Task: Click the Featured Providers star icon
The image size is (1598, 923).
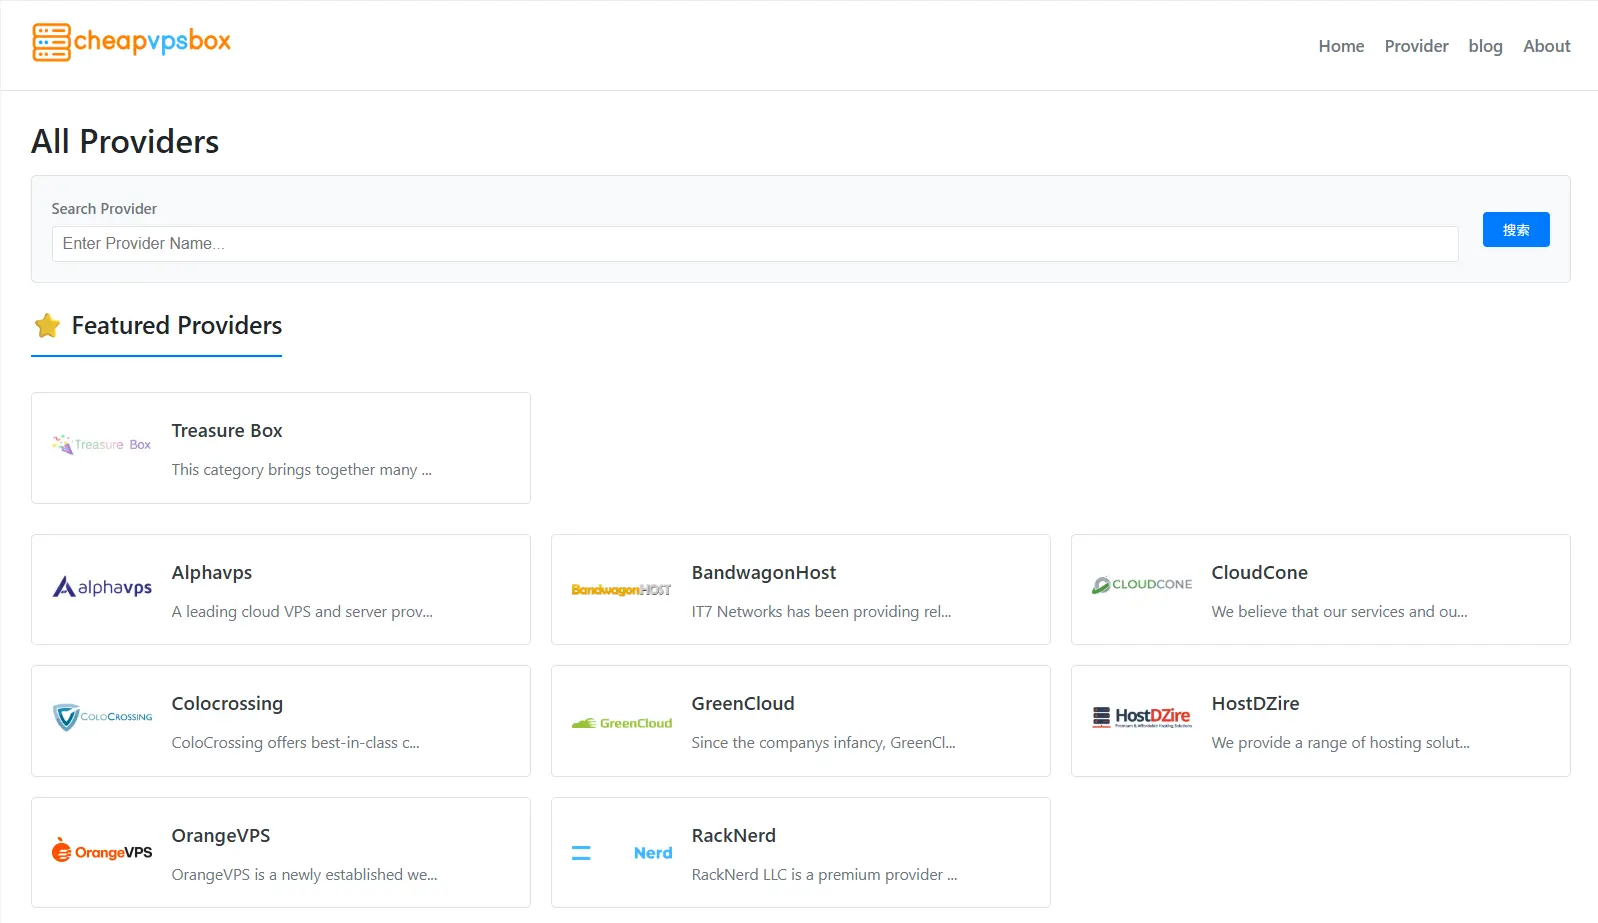Action: pos(47,325)
